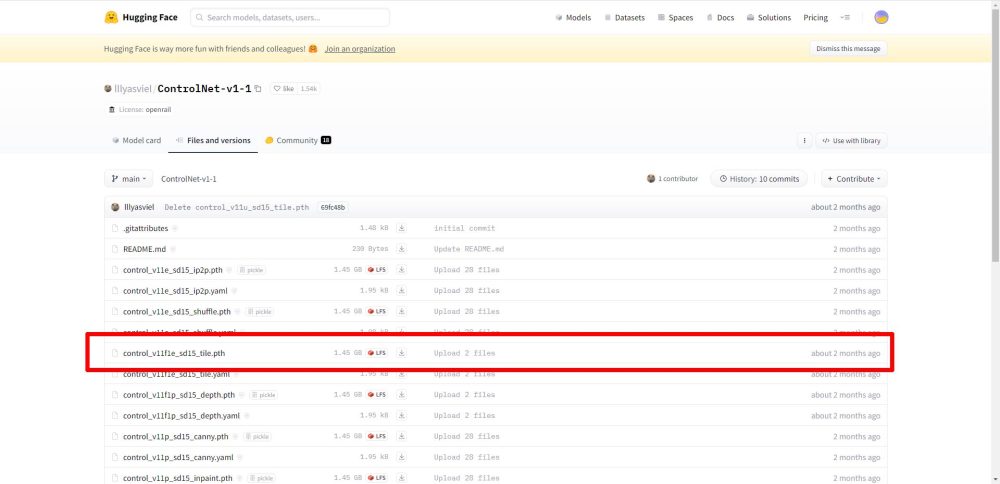Expand the main branch dropdown
Screen dimensions: 1000x484
click(x=129, y=179)
